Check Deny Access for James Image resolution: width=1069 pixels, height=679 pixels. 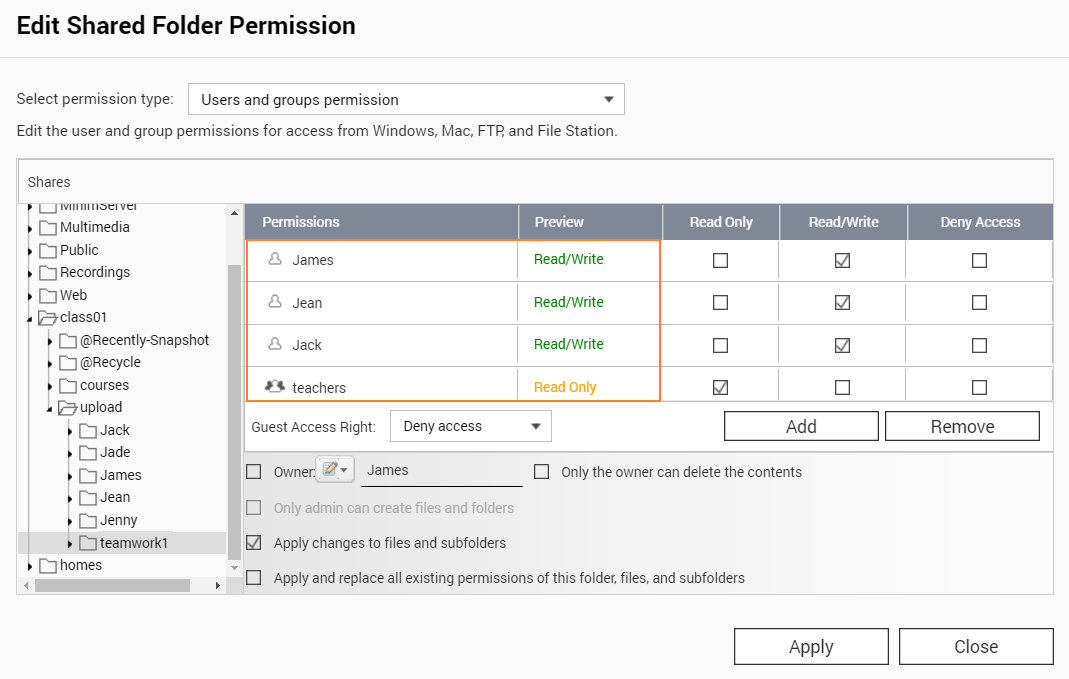(x=979, y=260)
